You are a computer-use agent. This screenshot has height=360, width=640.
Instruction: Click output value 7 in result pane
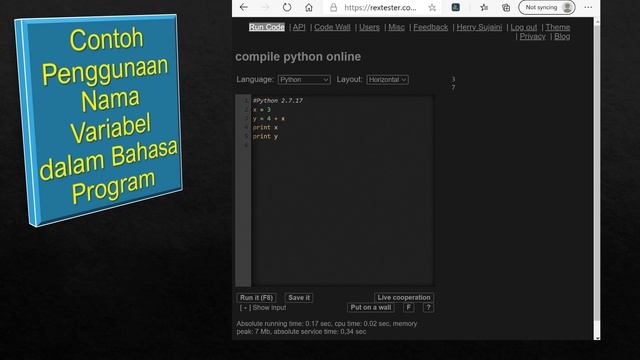(453, 87)
